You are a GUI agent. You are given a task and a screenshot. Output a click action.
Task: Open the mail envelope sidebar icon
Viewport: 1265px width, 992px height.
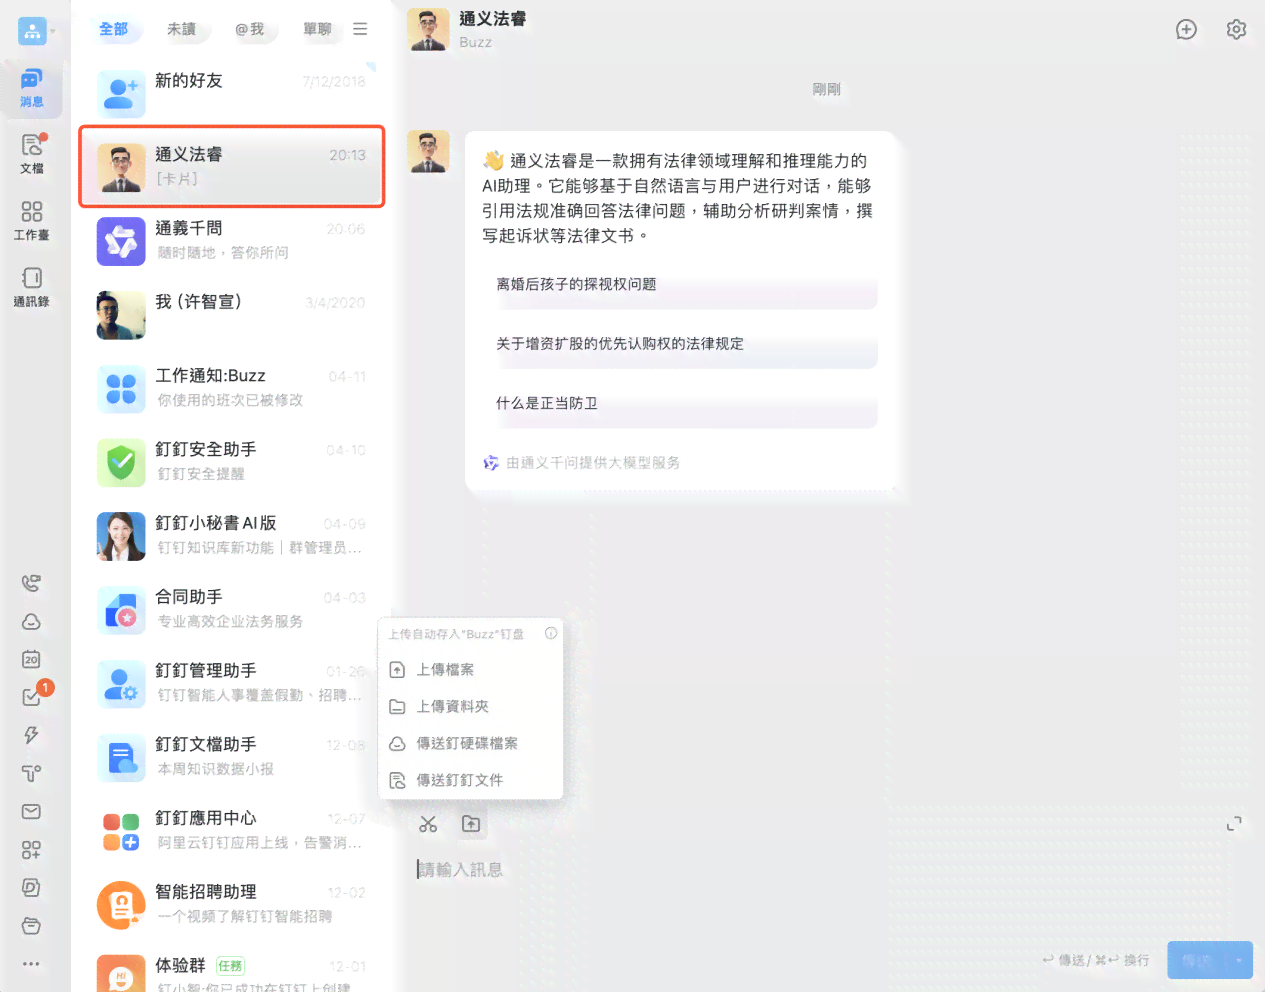32,811
